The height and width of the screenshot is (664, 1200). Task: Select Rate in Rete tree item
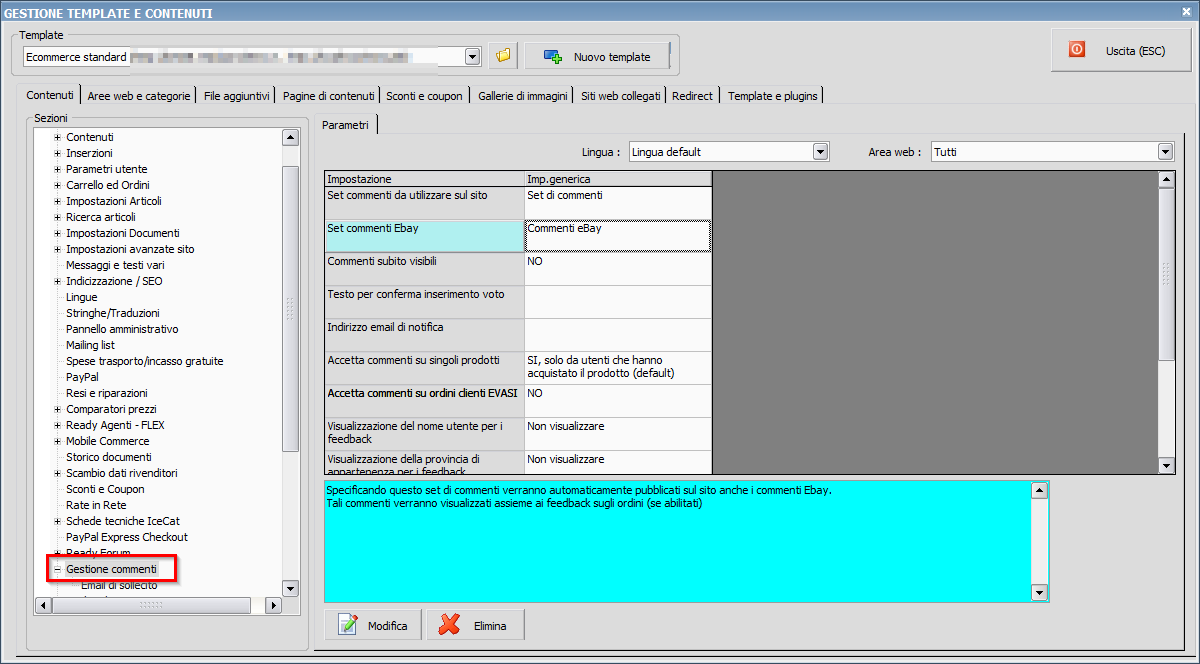[96, 505]
